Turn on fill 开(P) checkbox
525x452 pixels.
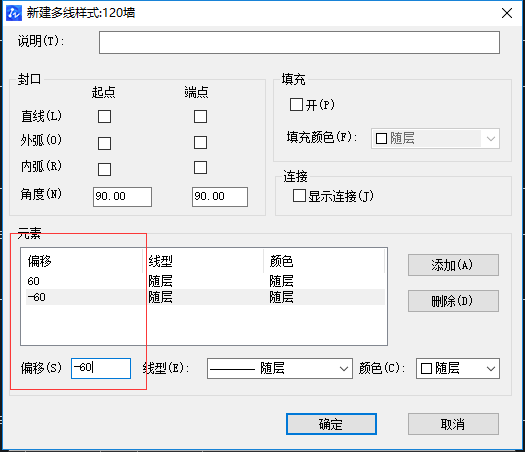[296, 104]
